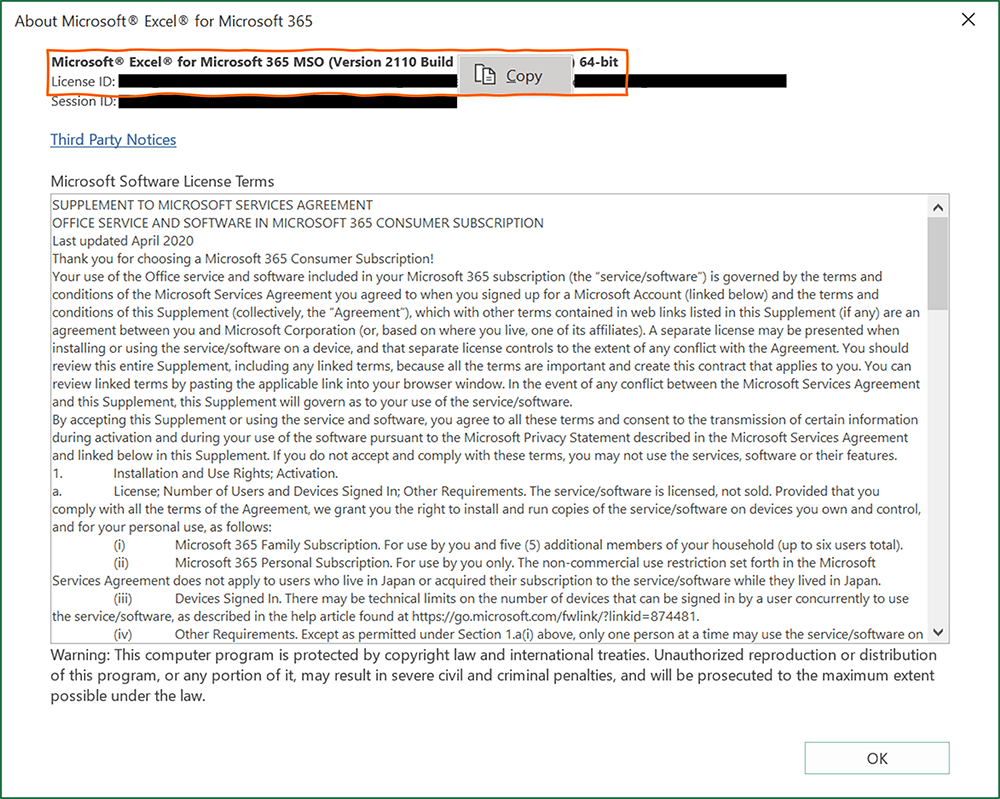Confirm the dialog with the OK button
Image resolution: width=1000 pixels, height=799 pixels.
point(877,758)
